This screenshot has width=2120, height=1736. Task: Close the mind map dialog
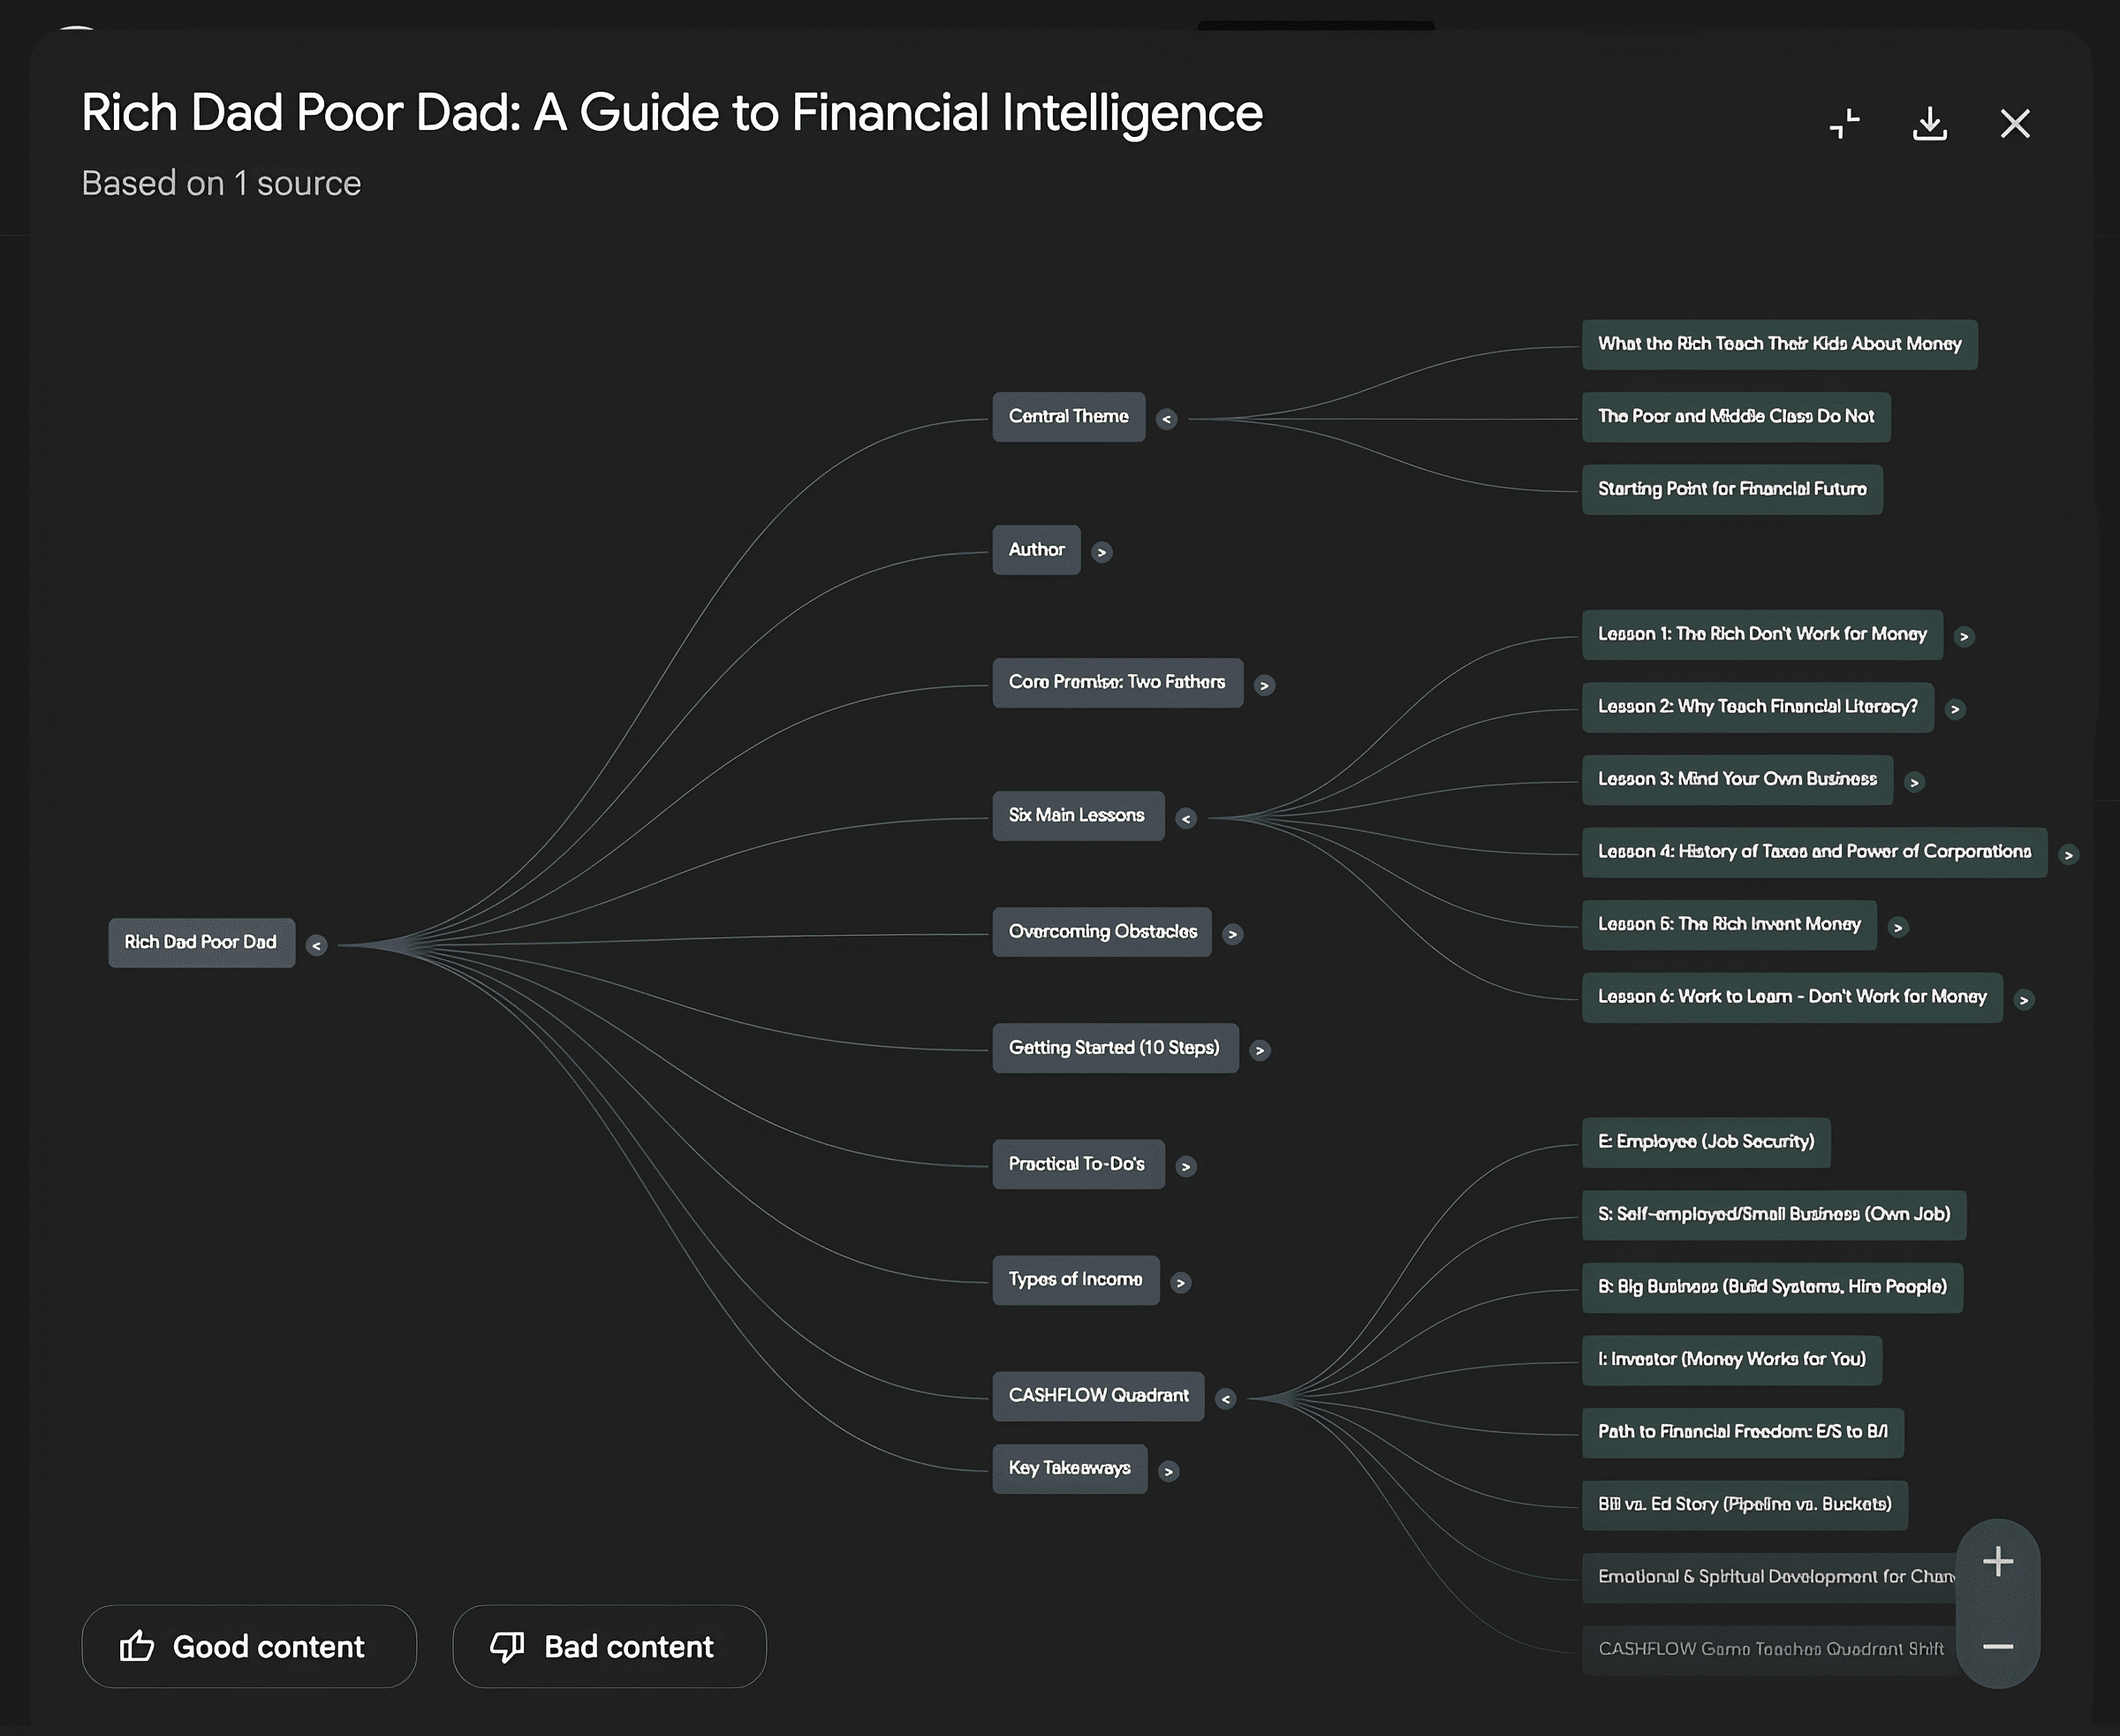click(2014, 124)
